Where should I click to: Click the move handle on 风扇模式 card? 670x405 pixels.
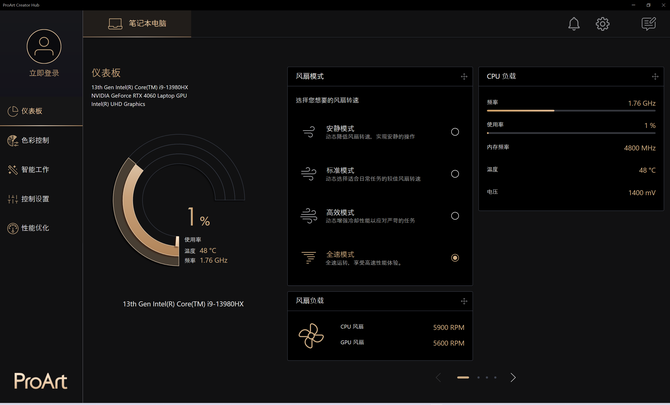pyautogui.click(x=464, y=77)
